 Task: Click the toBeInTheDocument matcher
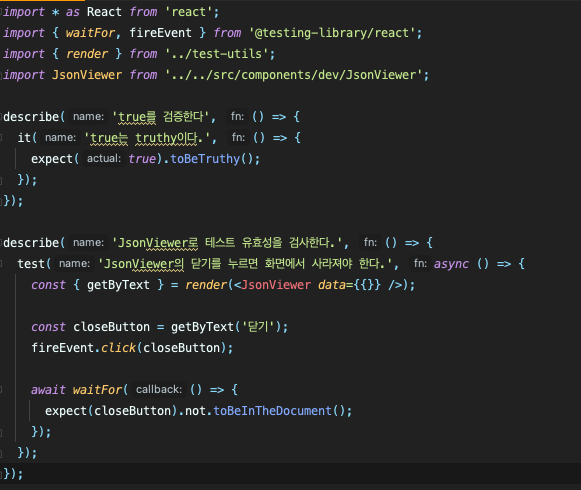[x=272, y=411]
